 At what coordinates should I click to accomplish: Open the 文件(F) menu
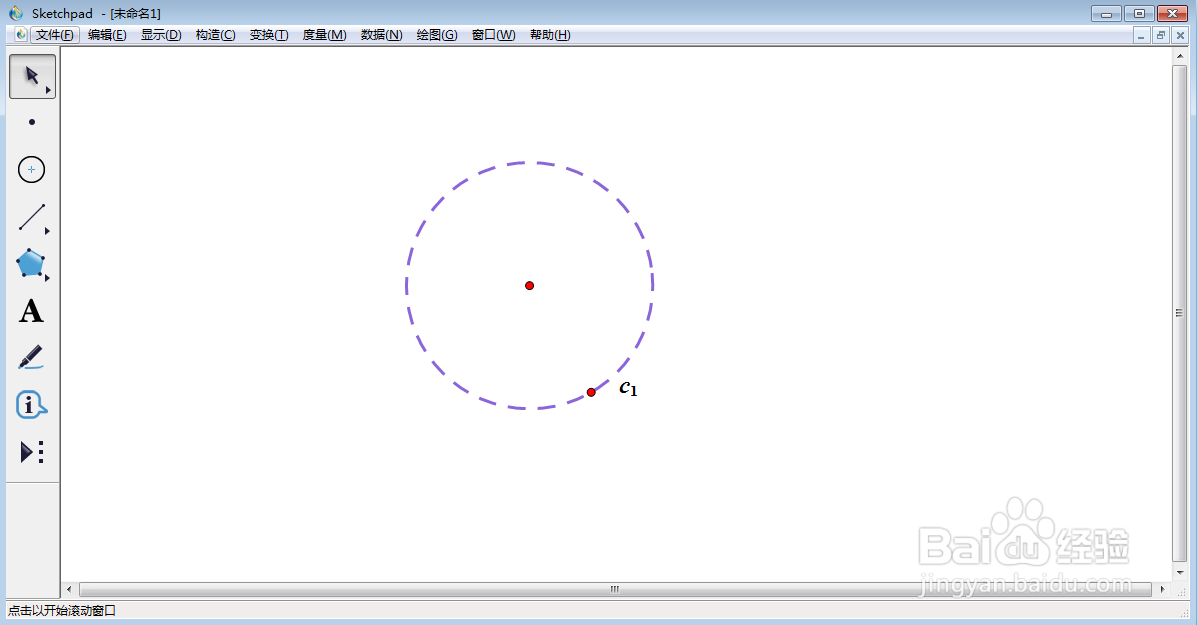55,35
